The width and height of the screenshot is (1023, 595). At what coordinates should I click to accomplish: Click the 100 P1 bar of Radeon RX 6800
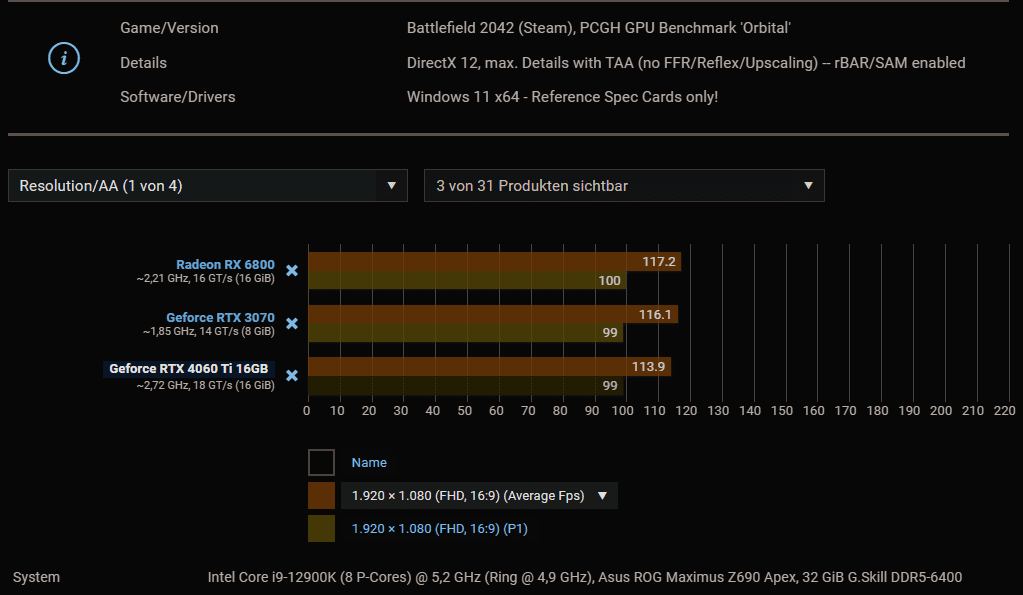pos(467,280)
